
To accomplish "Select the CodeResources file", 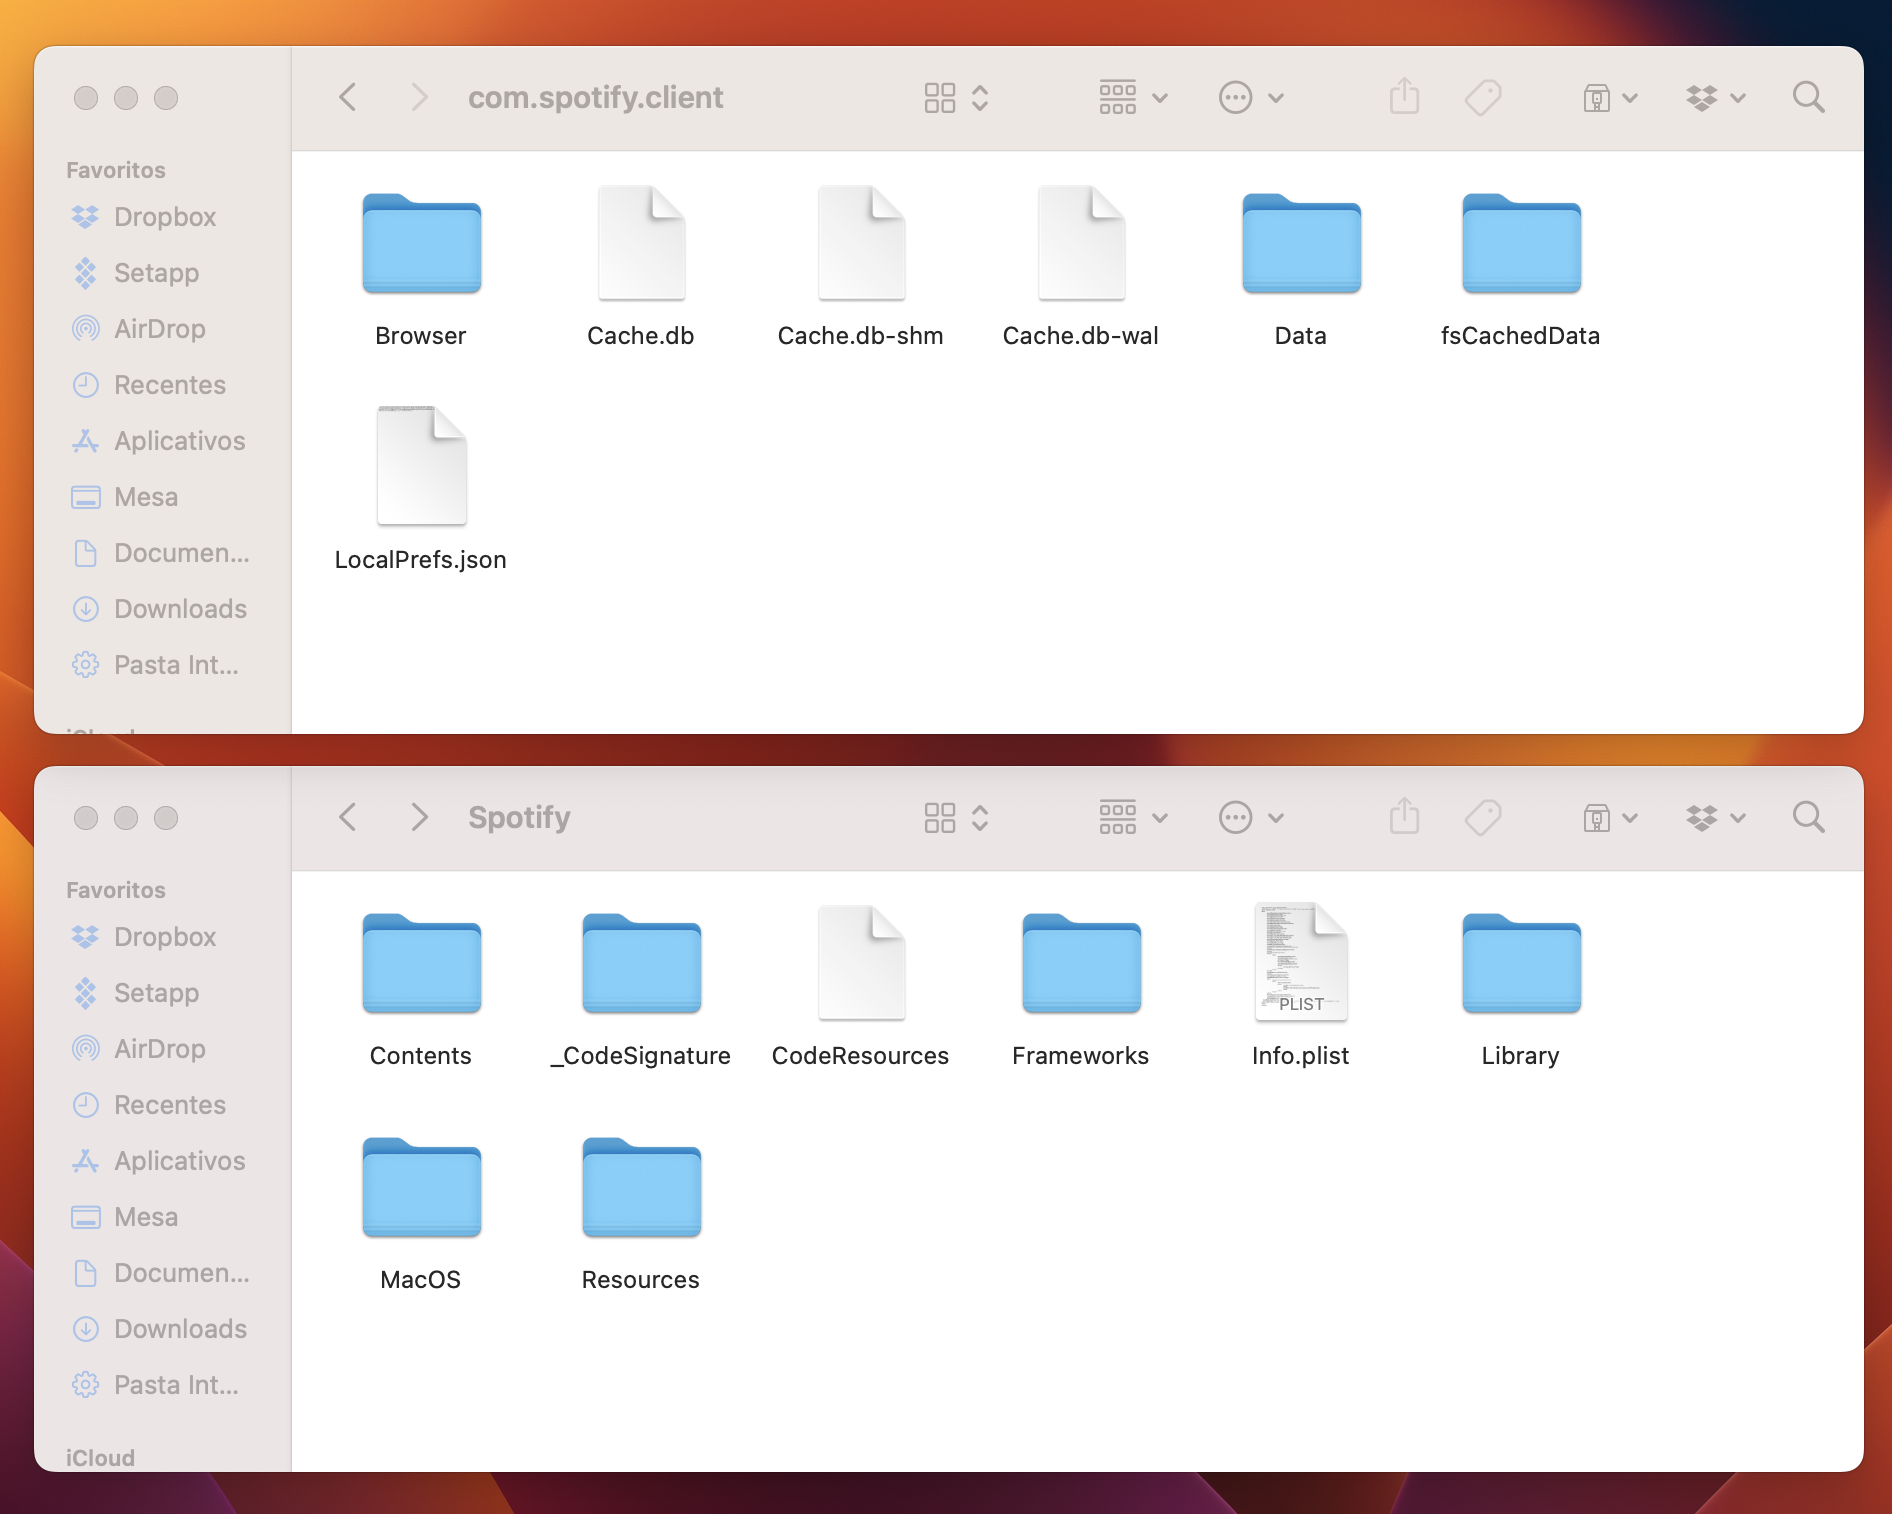I will tap(861, 964).
